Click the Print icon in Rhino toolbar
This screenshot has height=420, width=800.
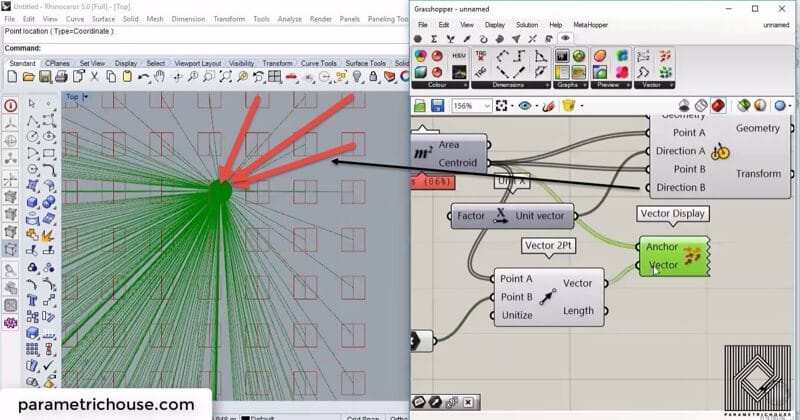(x=62, y=77)
